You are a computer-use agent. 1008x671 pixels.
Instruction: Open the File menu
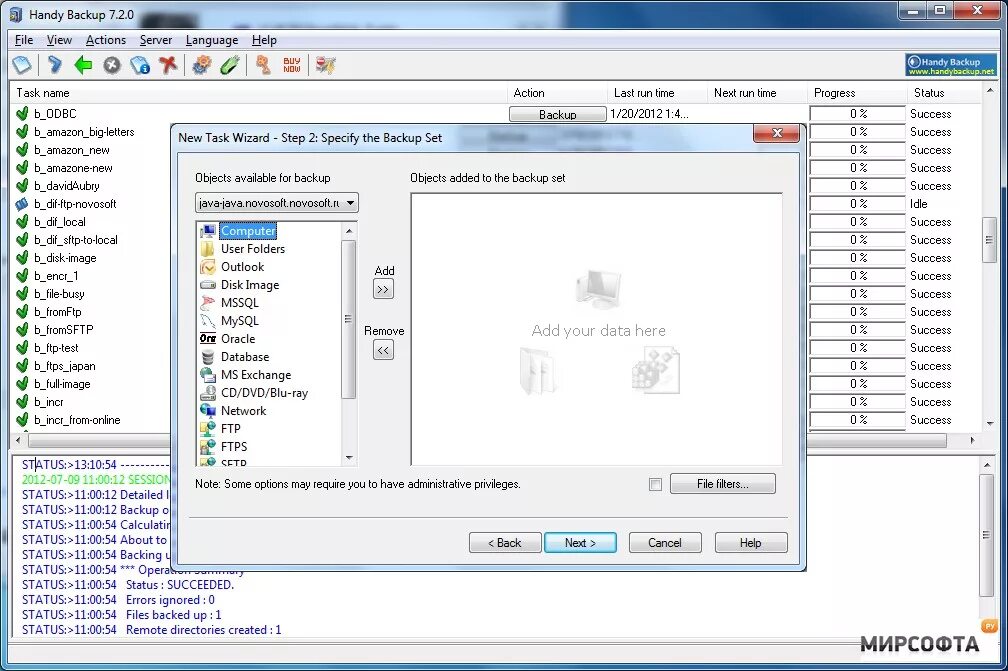(24, 40)
